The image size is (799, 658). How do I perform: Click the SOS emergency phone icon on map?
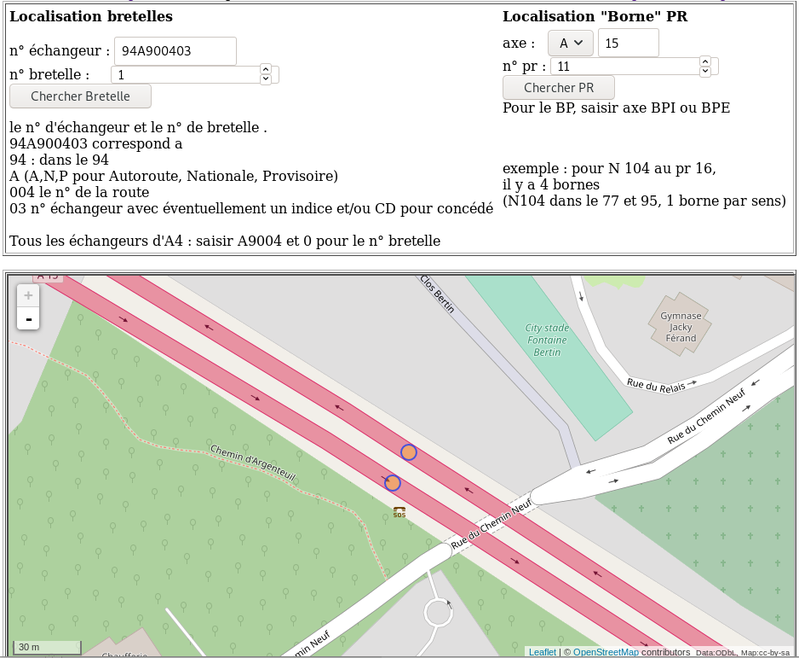coord(399,513)
